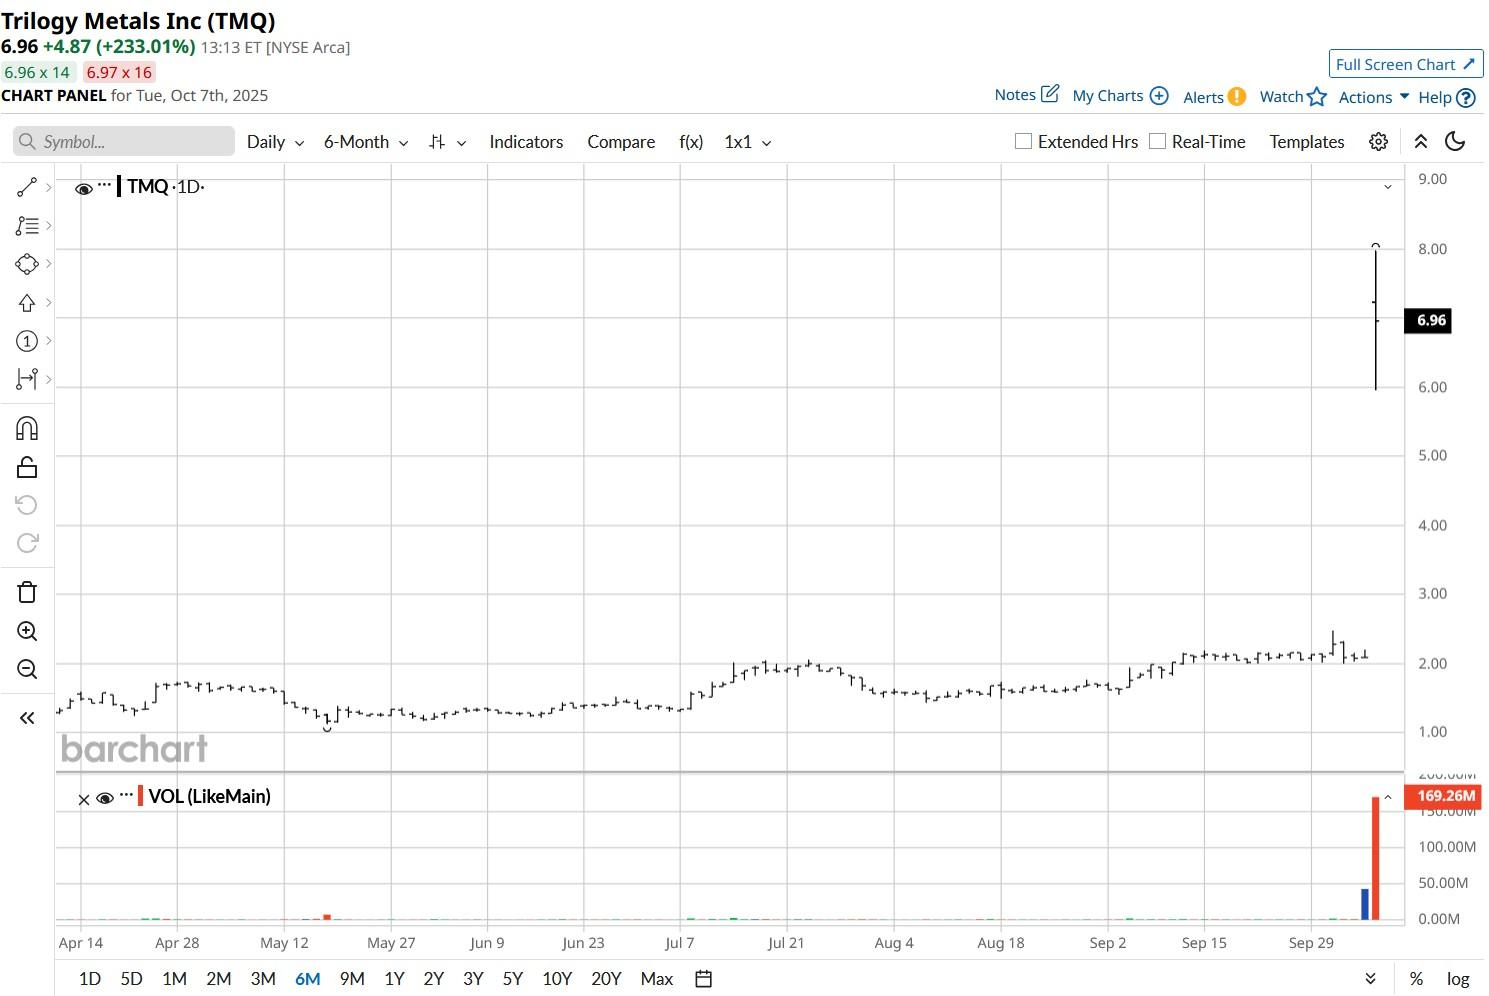
Task: Pick the up arrow marker tool
Action: [x=27, y=303]
